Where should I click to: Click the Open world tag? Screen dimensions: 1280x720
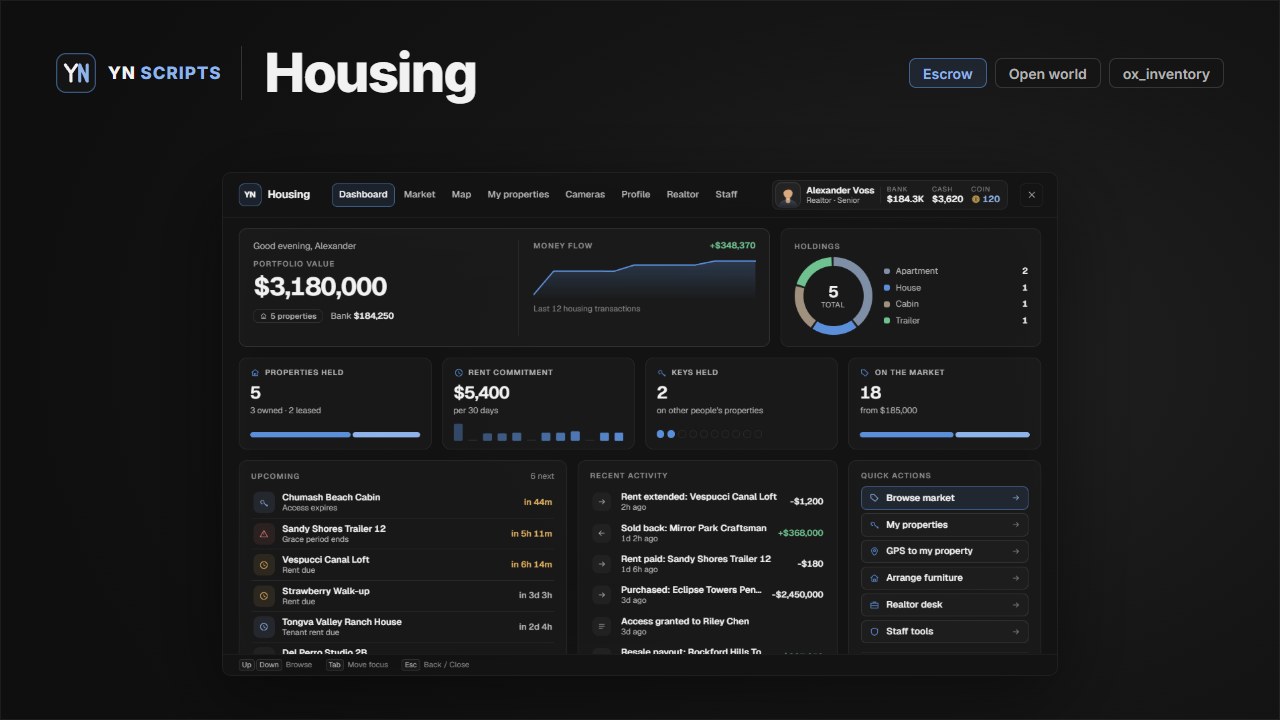click(1048, 73)
